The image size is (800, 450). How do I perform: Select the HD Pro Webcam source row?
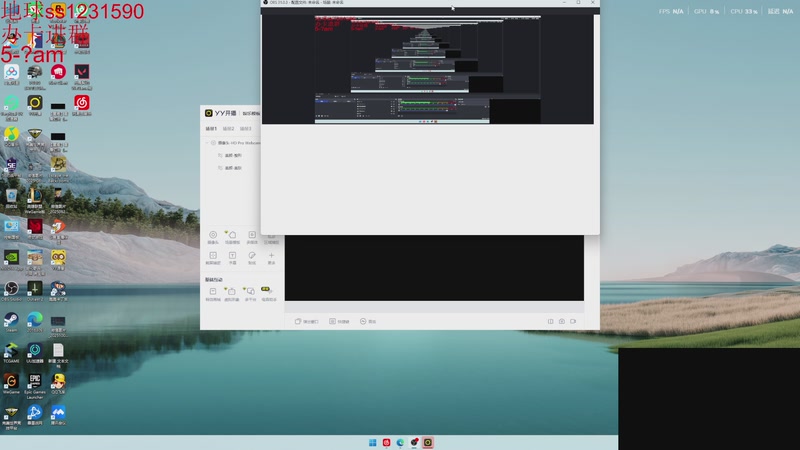233,143
